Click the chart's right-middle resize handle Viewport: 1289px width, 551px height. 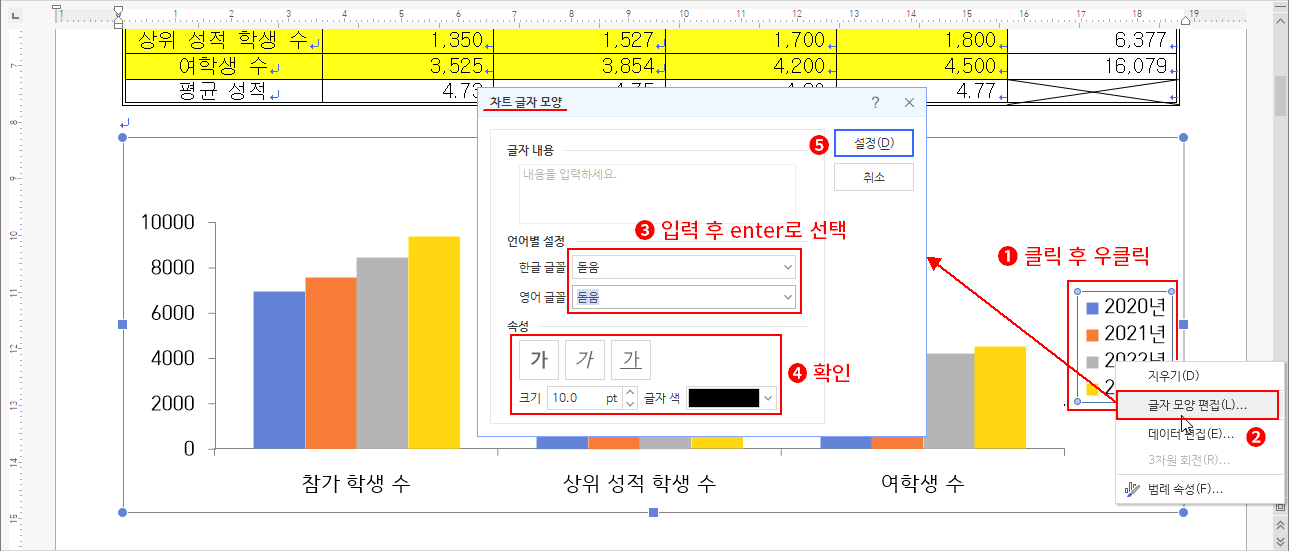[x=1184, y=324]
